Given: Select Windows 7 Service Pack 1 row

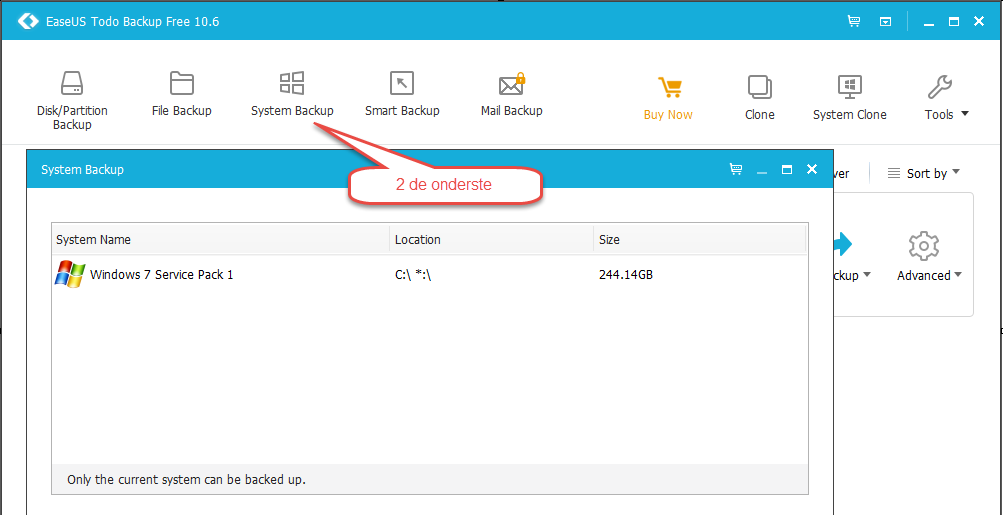Looking at the screenshot, I should point(429,274).
